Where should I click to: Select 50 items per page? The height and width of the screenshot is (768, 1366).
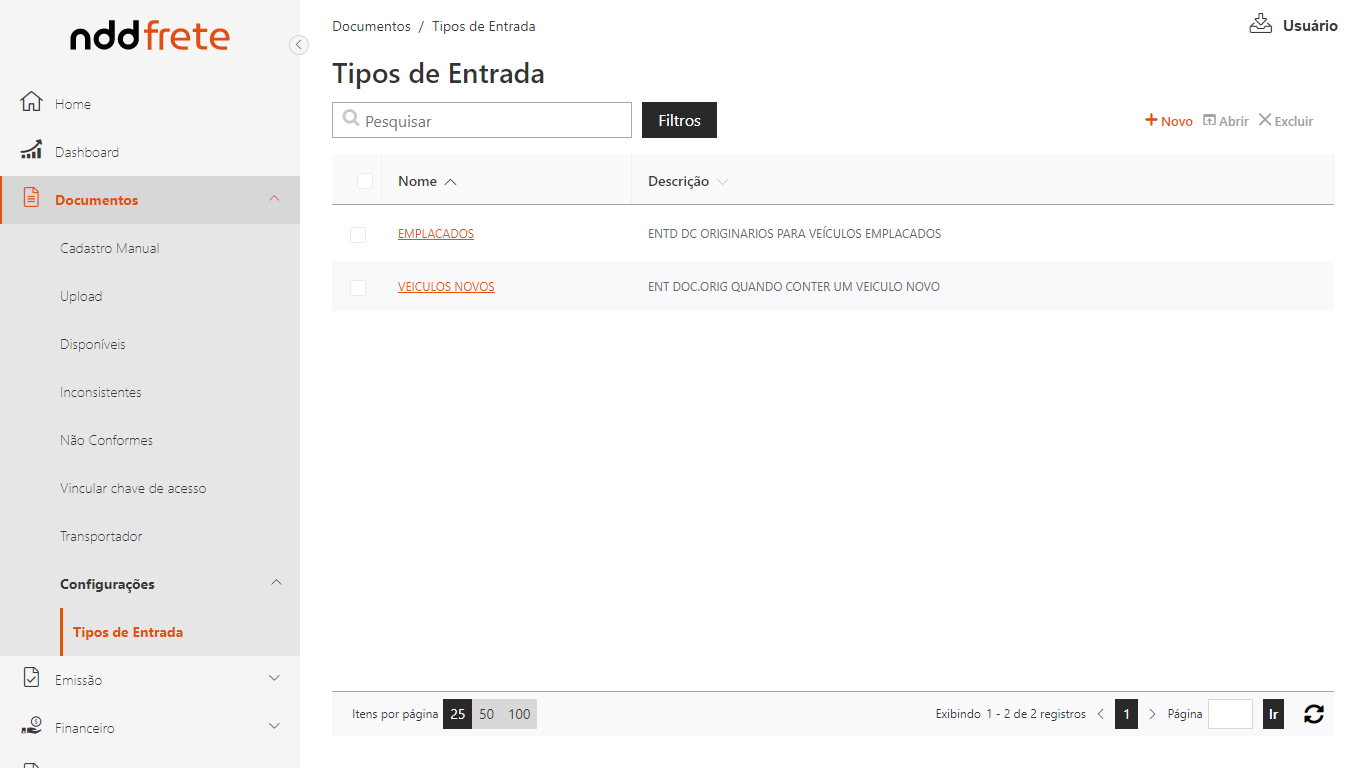click(x=487, y=714)
